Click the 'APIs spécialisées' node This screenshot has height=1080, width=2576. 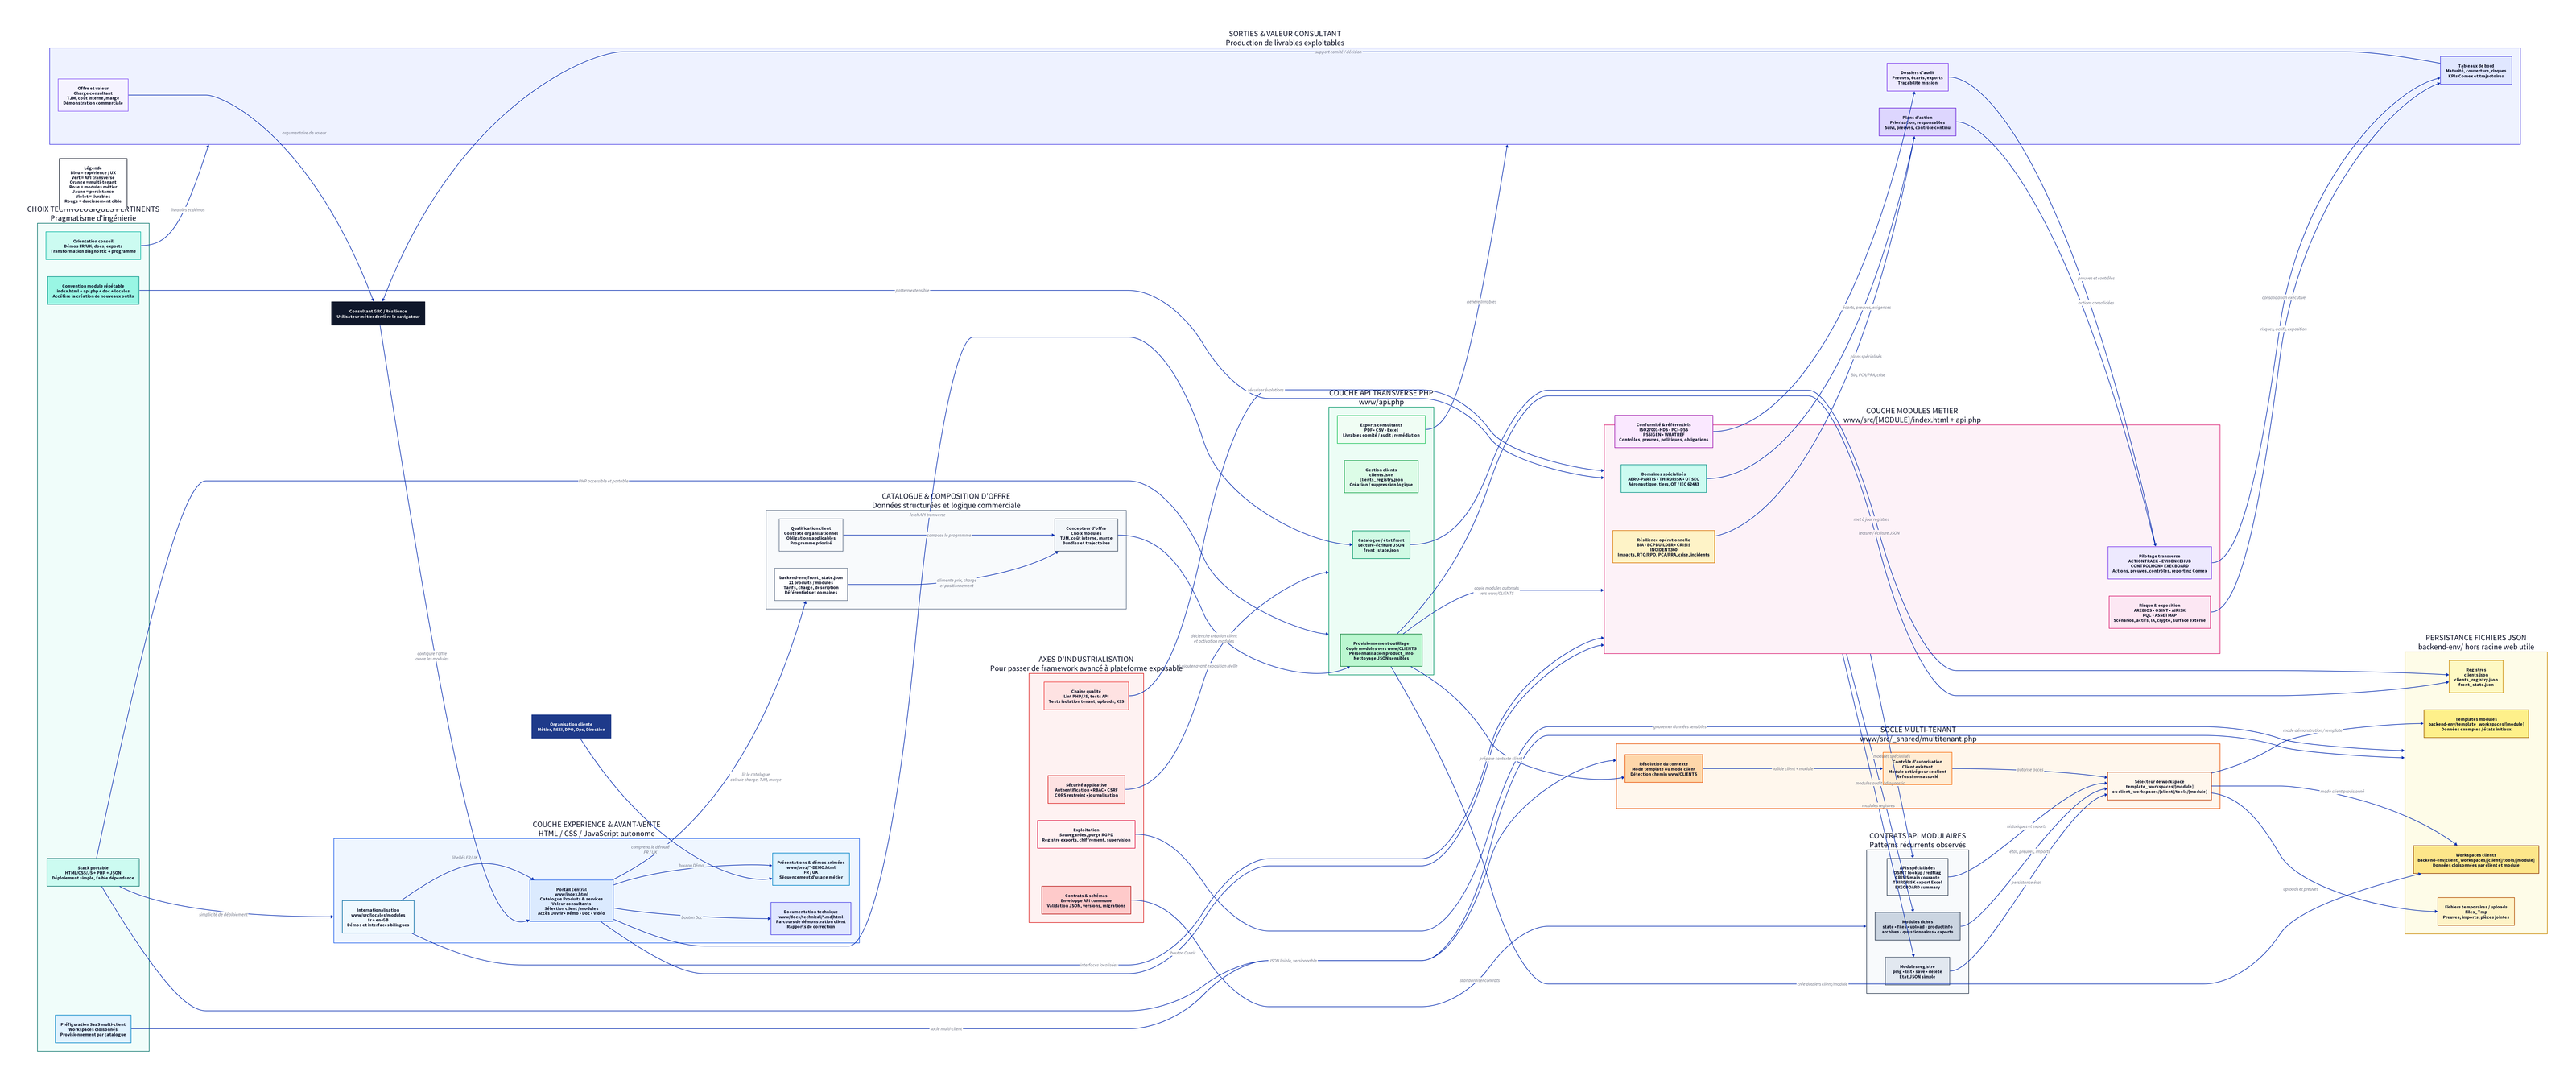[x=1917, y=877]
